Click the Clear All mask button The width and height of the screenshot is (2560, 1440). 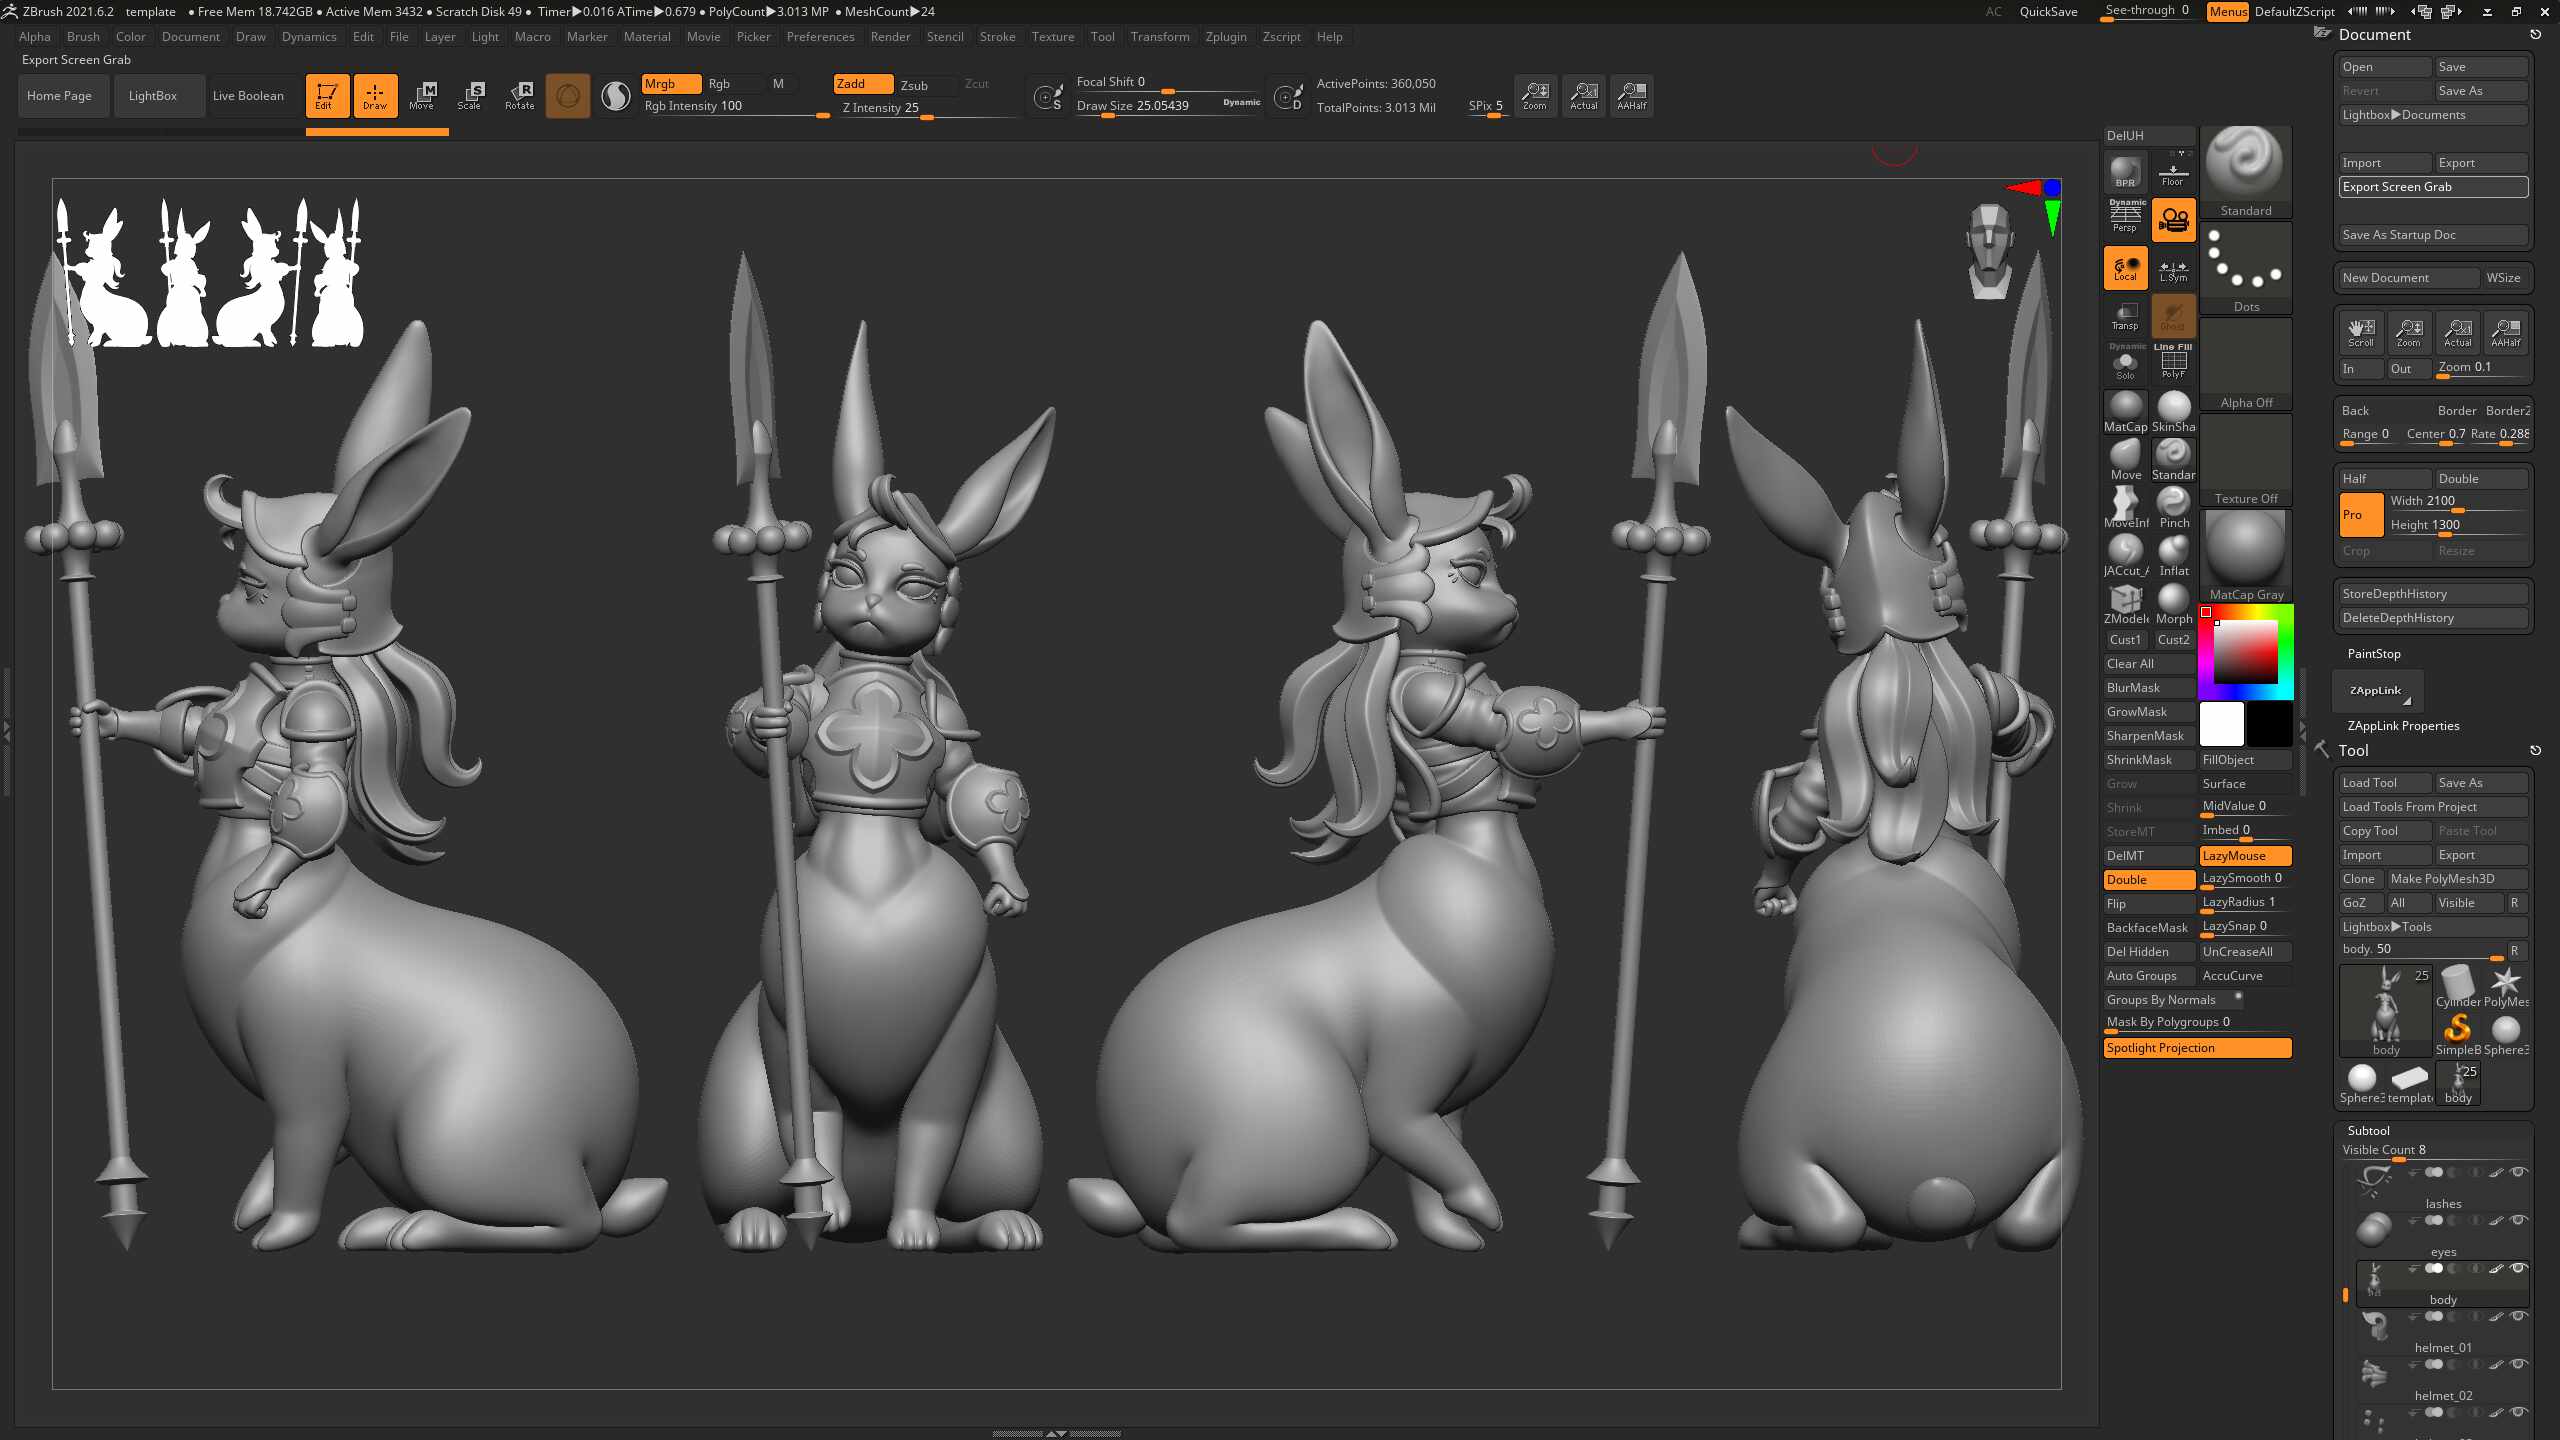point(2149,664)
